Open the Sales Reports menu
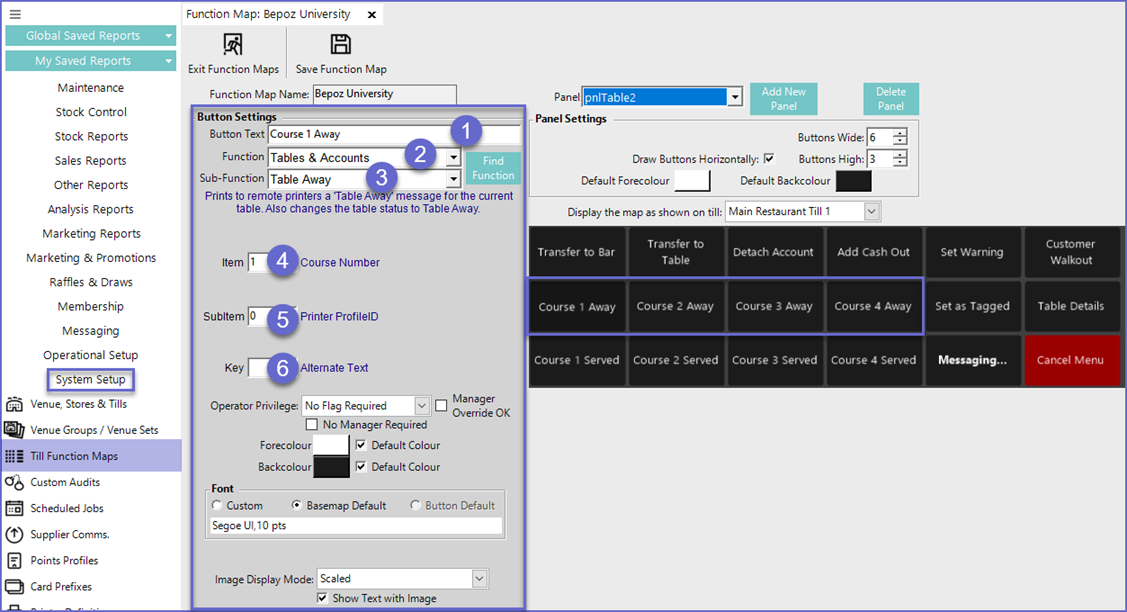Viewport: 1127px width, 612px height. (91, 161)
